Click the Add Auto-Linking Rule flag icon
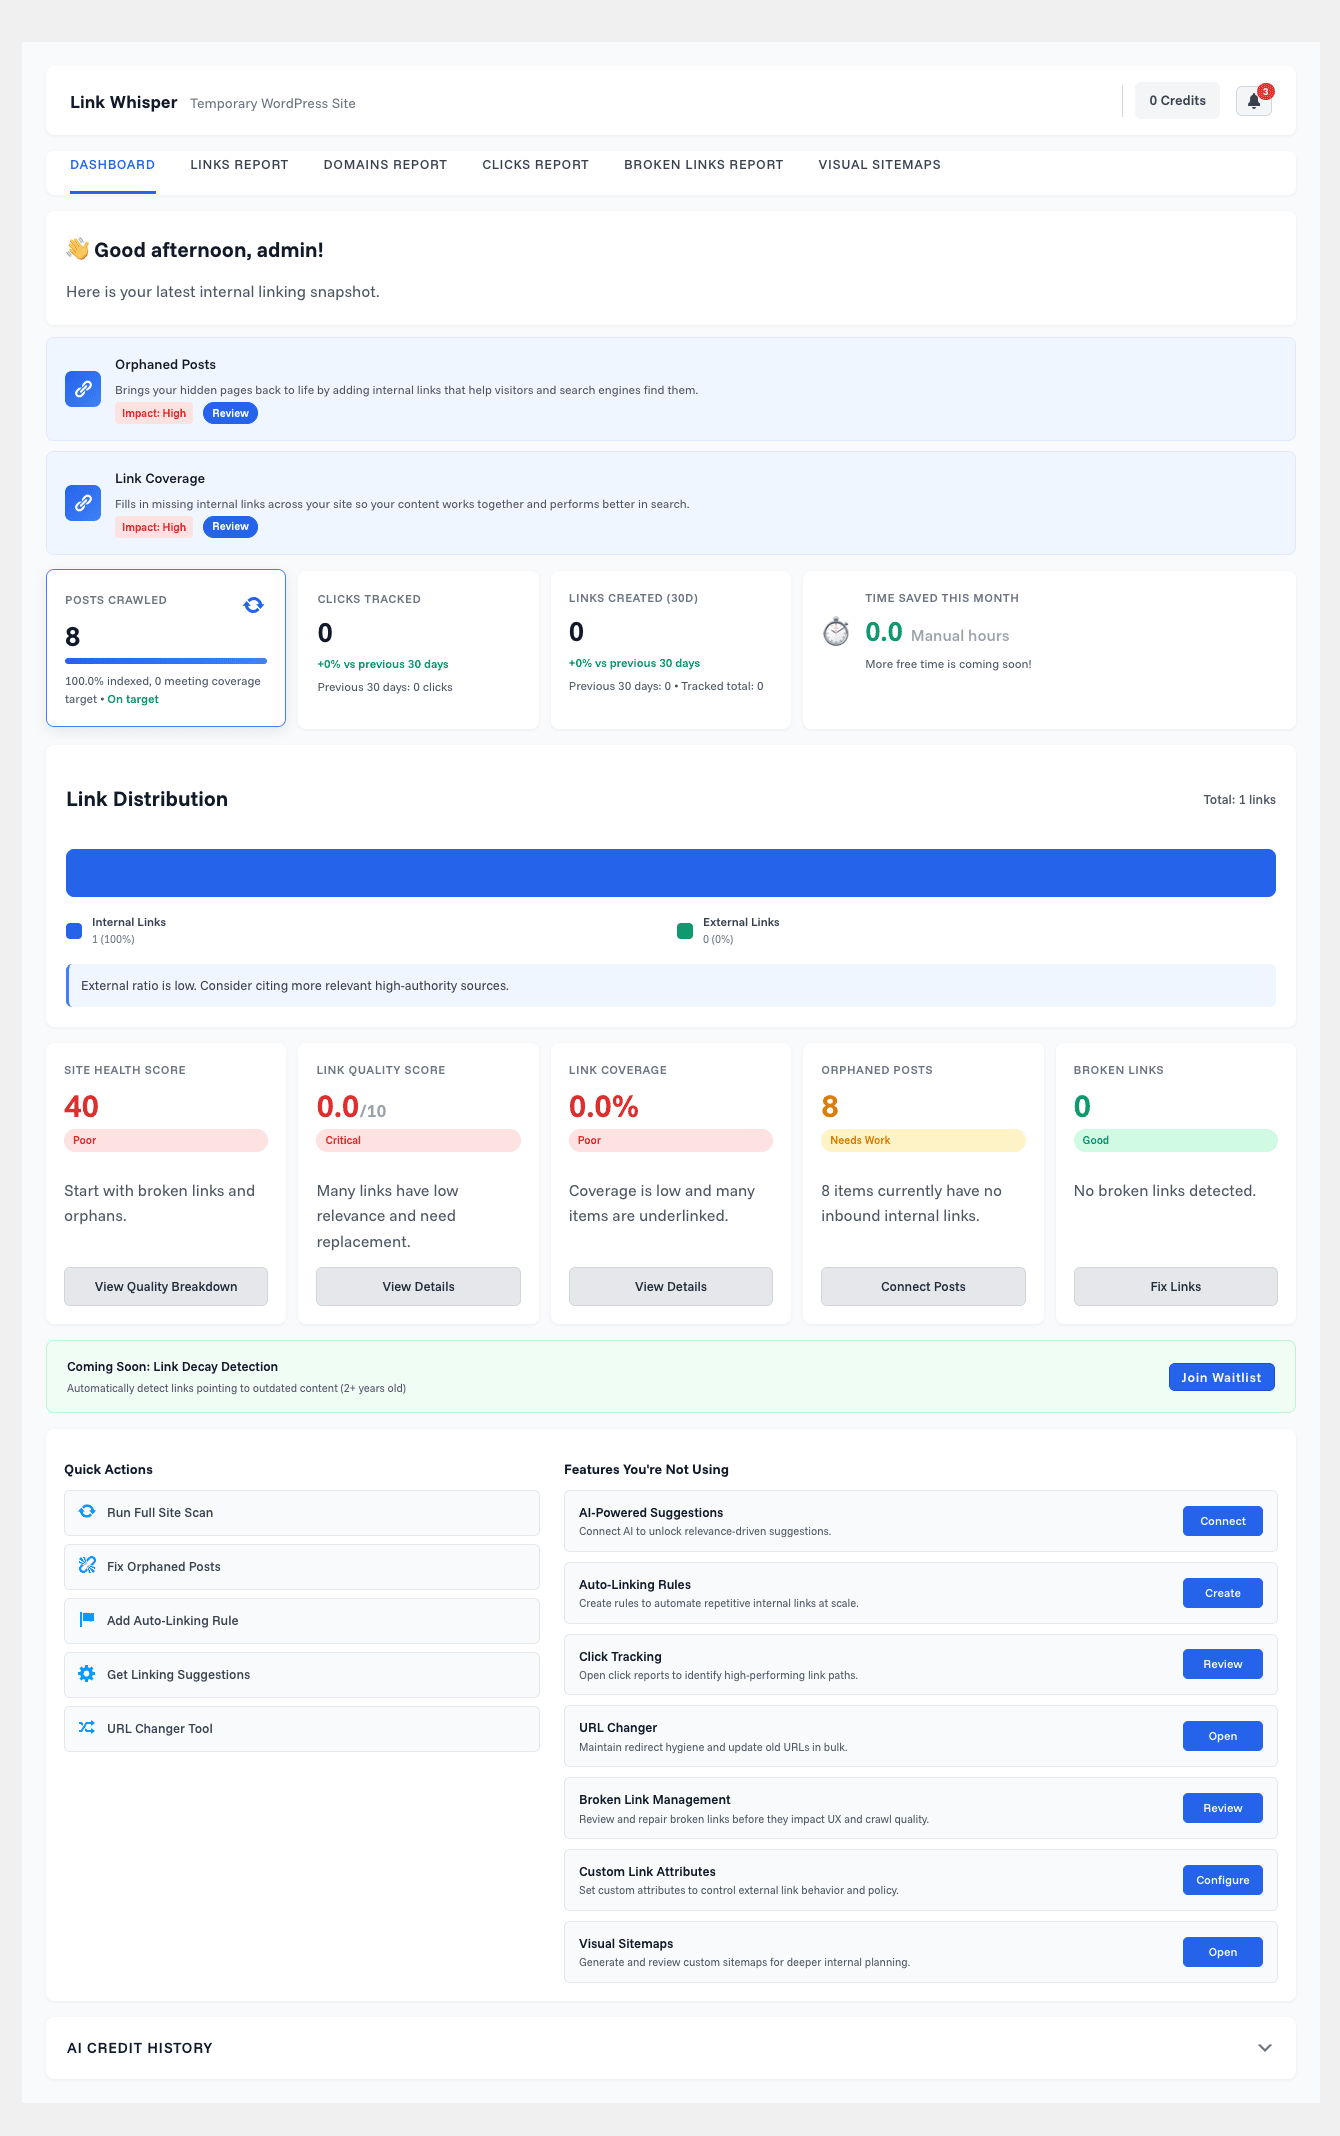Screen dimensions: 1340x2136 [87, 1620]
